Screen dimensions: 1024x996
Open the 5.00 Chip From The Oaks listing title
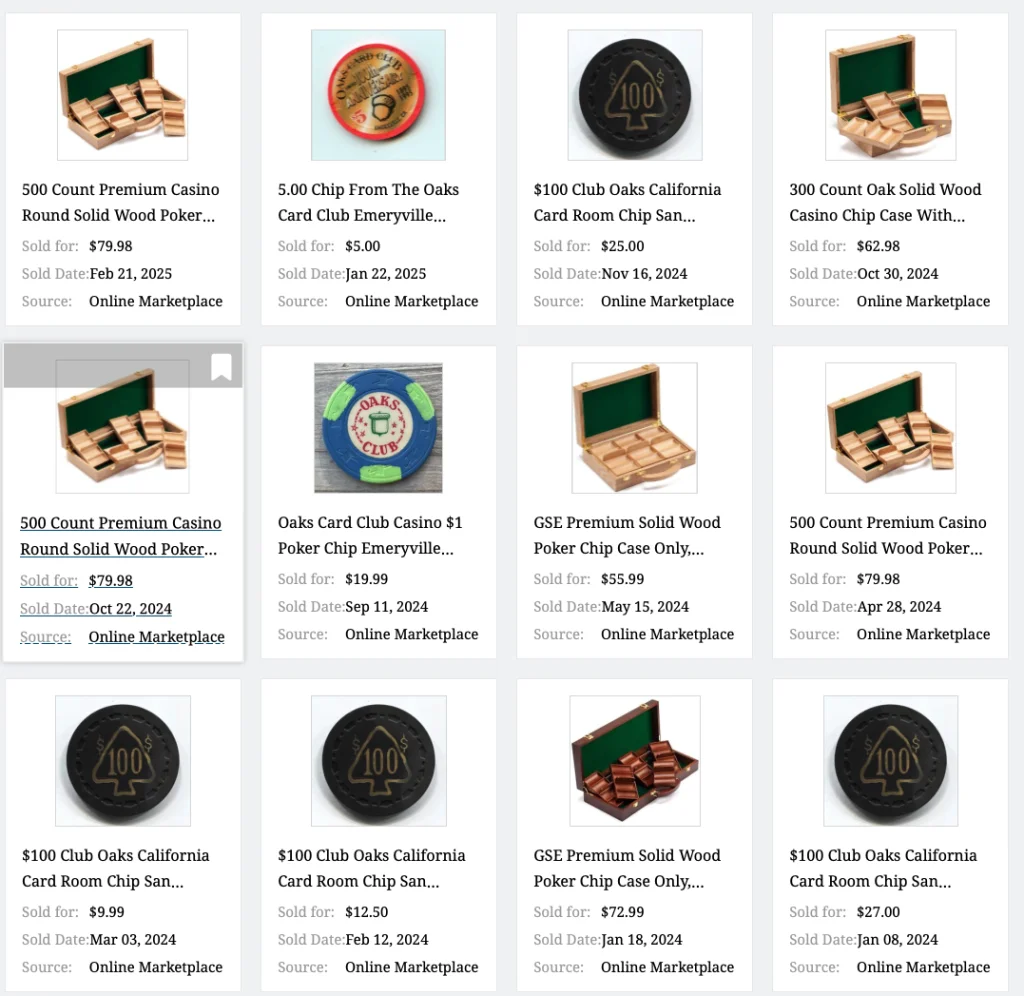click(368, 202)
